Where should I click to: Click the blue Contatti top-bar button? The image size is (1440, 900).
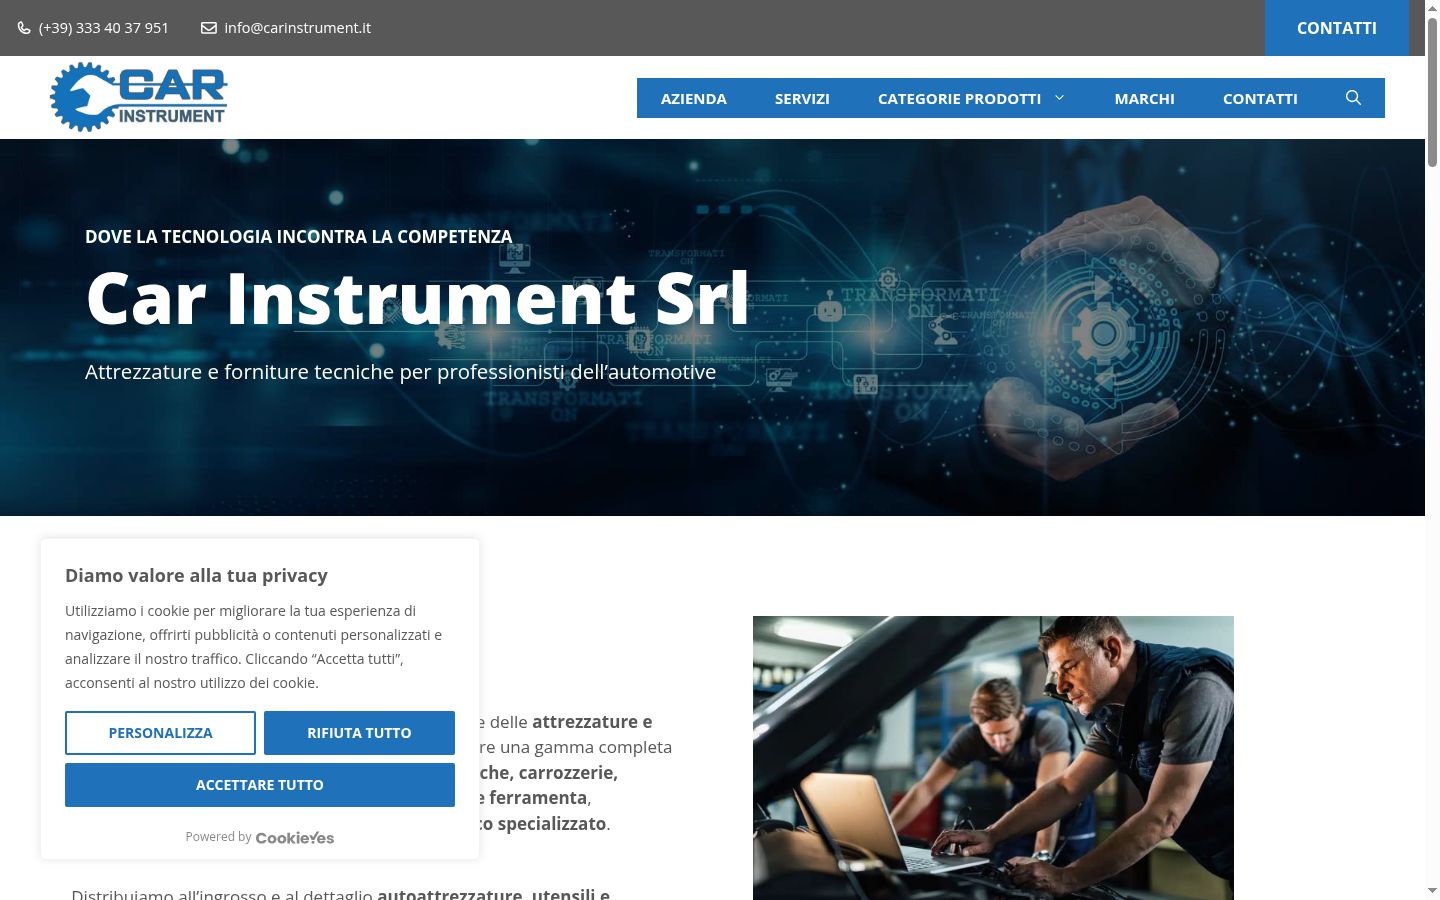pyautogui.click(x=1337, y=28)
